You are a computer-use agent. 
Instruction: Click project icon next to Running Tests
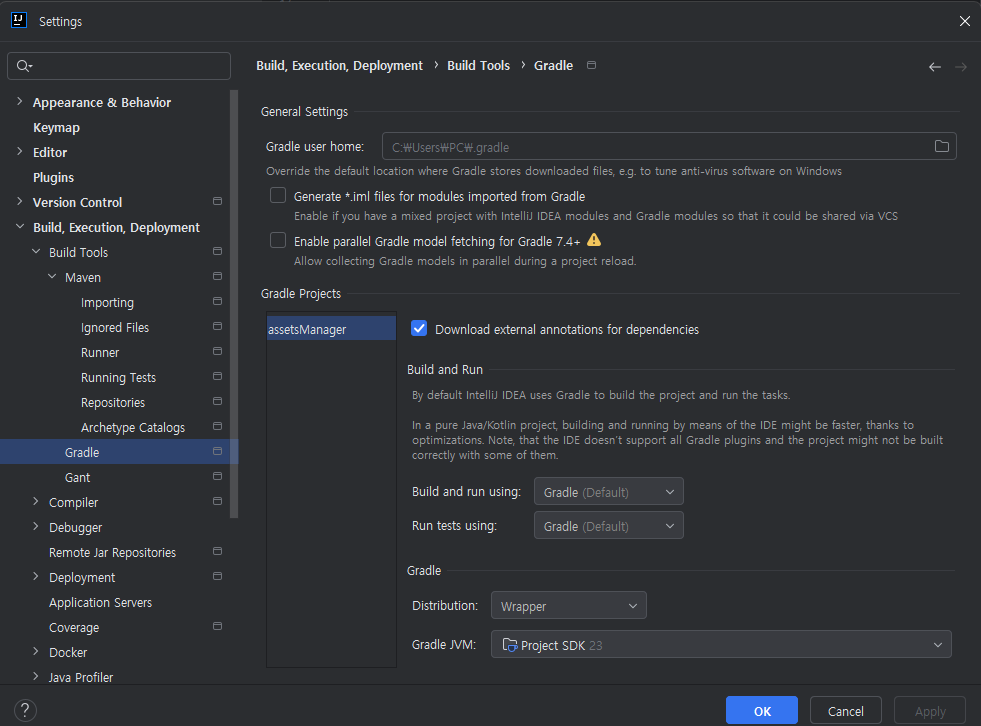click(217, 377)
